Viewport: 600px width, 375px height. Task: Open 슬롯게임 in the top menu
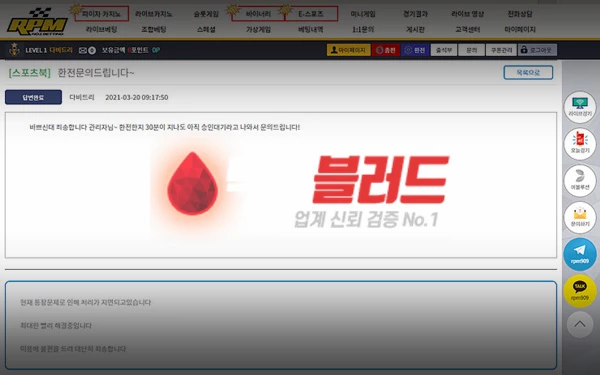pyautogui.click(x=206, y=14)
